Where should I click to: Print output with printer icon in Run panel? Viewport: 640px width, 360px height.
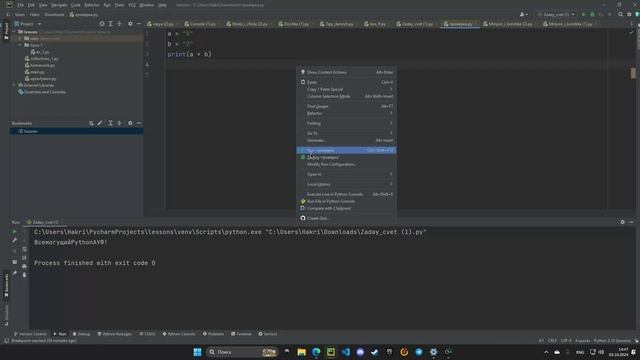tap(24, 266)
